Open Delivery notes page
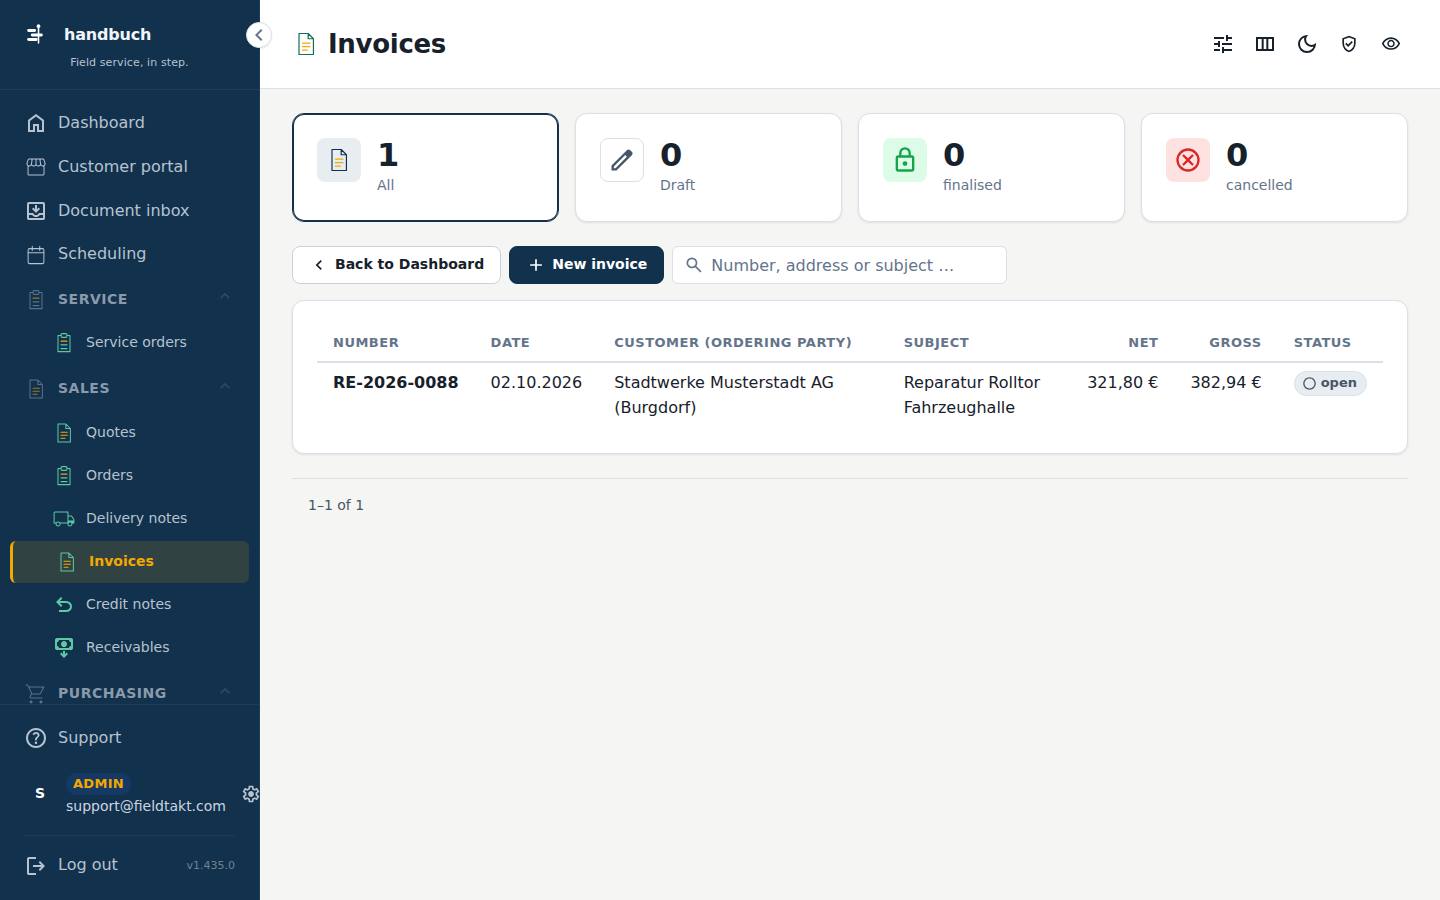 point(130,518)
